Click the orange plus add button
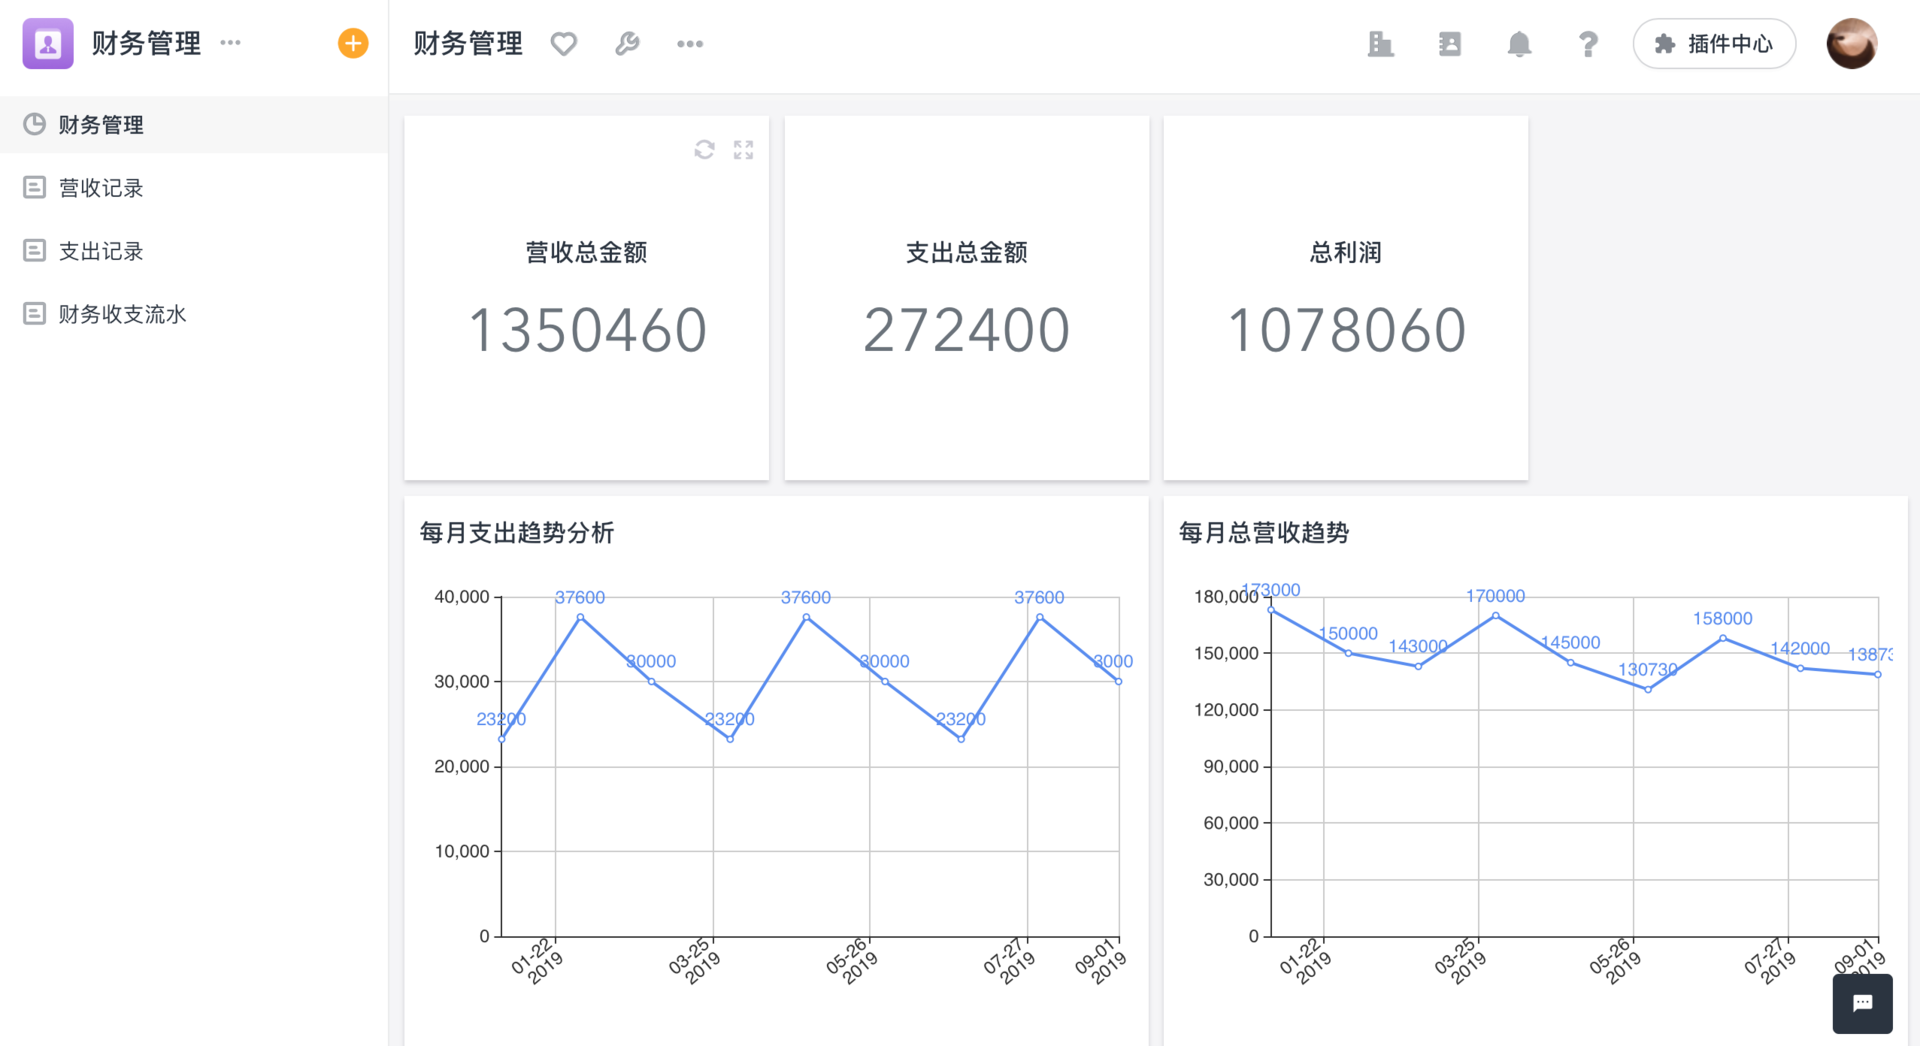Screen dimensions: 1920x1046 coord(353,43)
